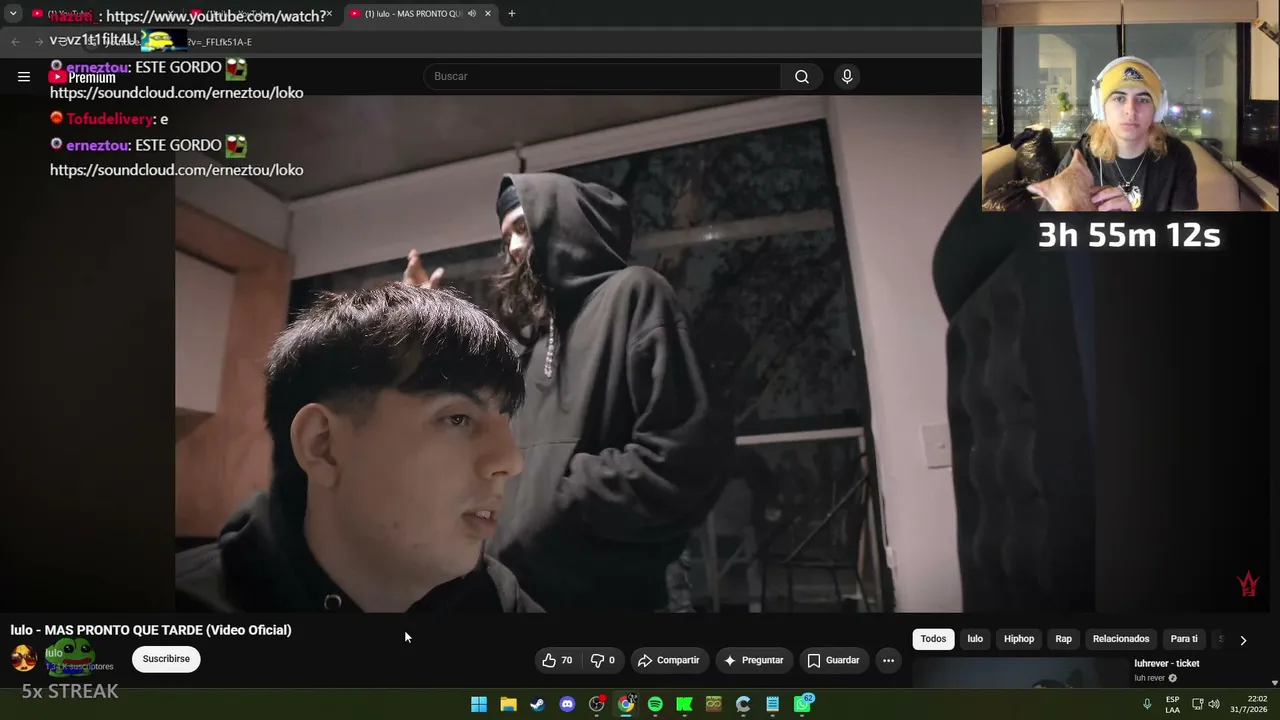Open the Kick app from the taskbar
1280x720 pixels.
click(x=684, y=704)
